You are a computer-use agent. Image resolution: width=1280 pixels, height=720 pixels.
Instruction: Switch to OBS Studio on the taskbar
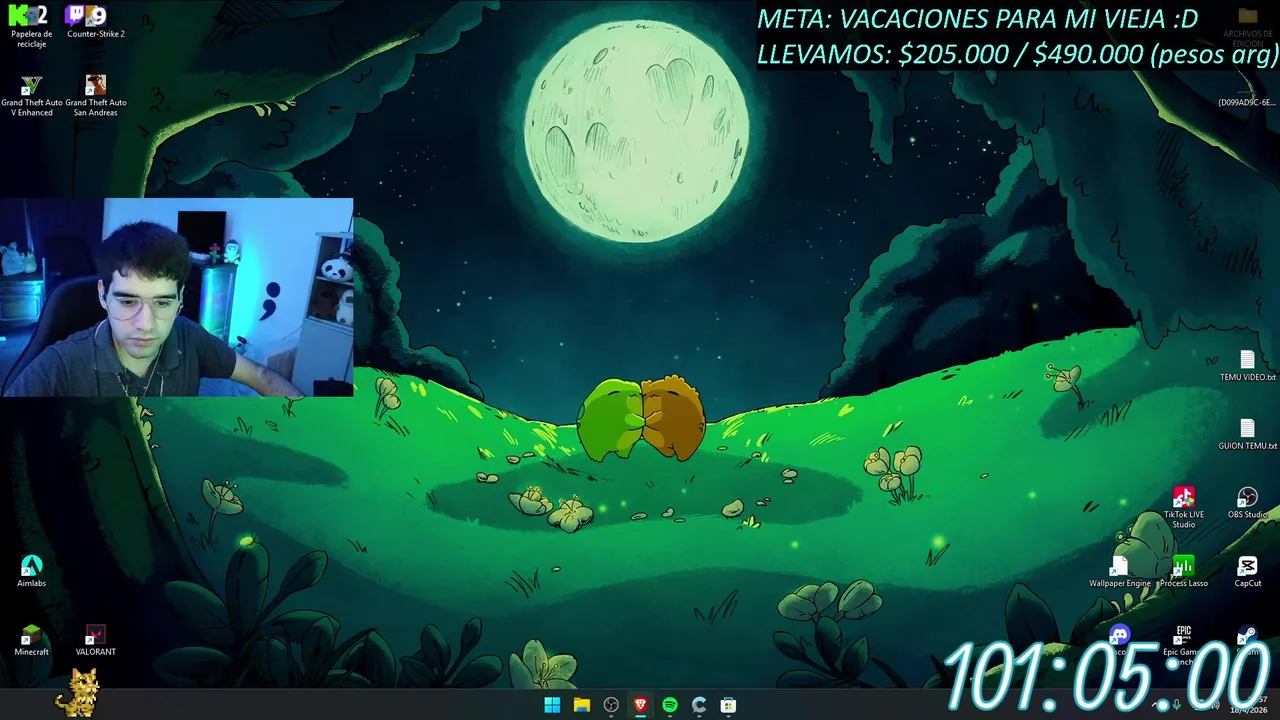coord(611,705)
